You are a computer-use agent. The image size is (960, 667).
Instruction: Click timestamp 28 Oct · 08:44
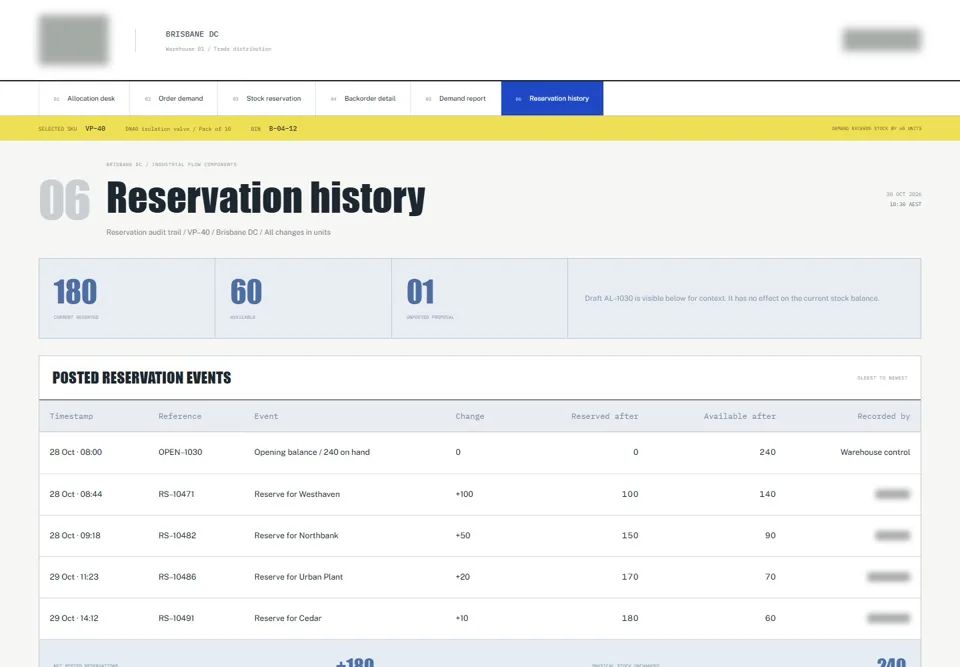(x=76, y=494)
